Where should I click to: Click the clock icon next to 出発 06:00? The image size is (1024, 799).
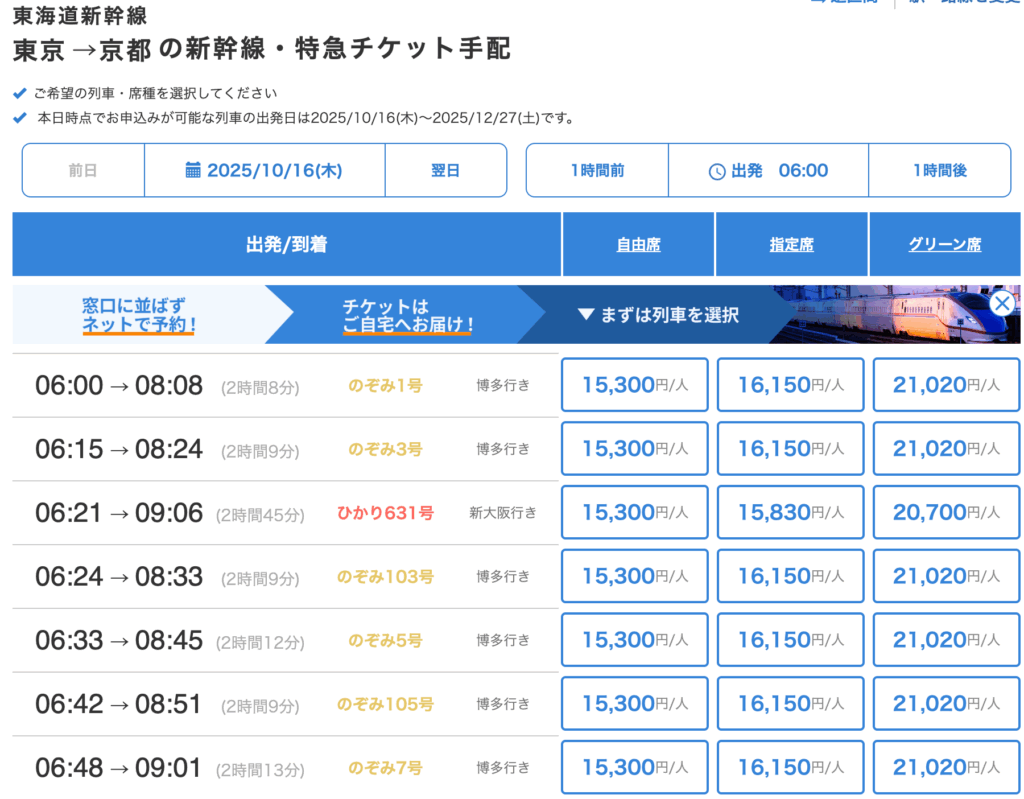coord(716,171)
